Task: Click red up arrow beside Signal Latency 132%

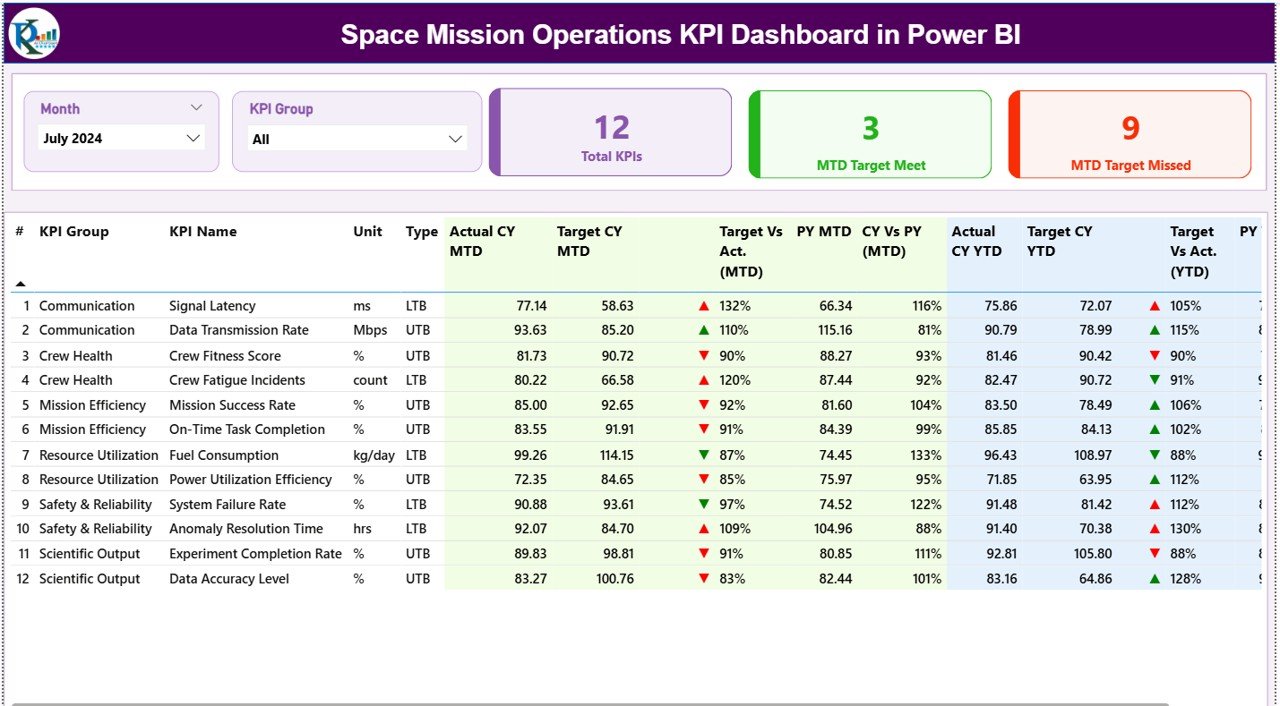Action: pyautogui.click(x=704, y=305)
